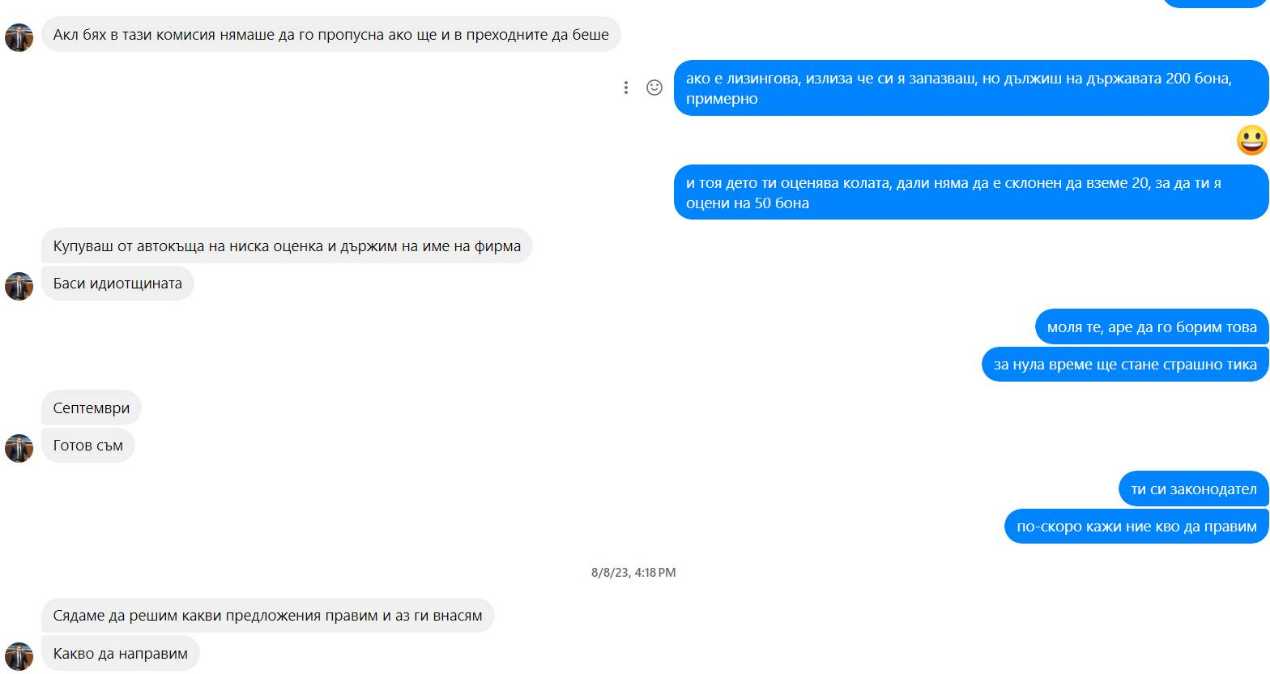
Task: Click the 'за нула време ще стане' message
Action: pos(1125,365)
